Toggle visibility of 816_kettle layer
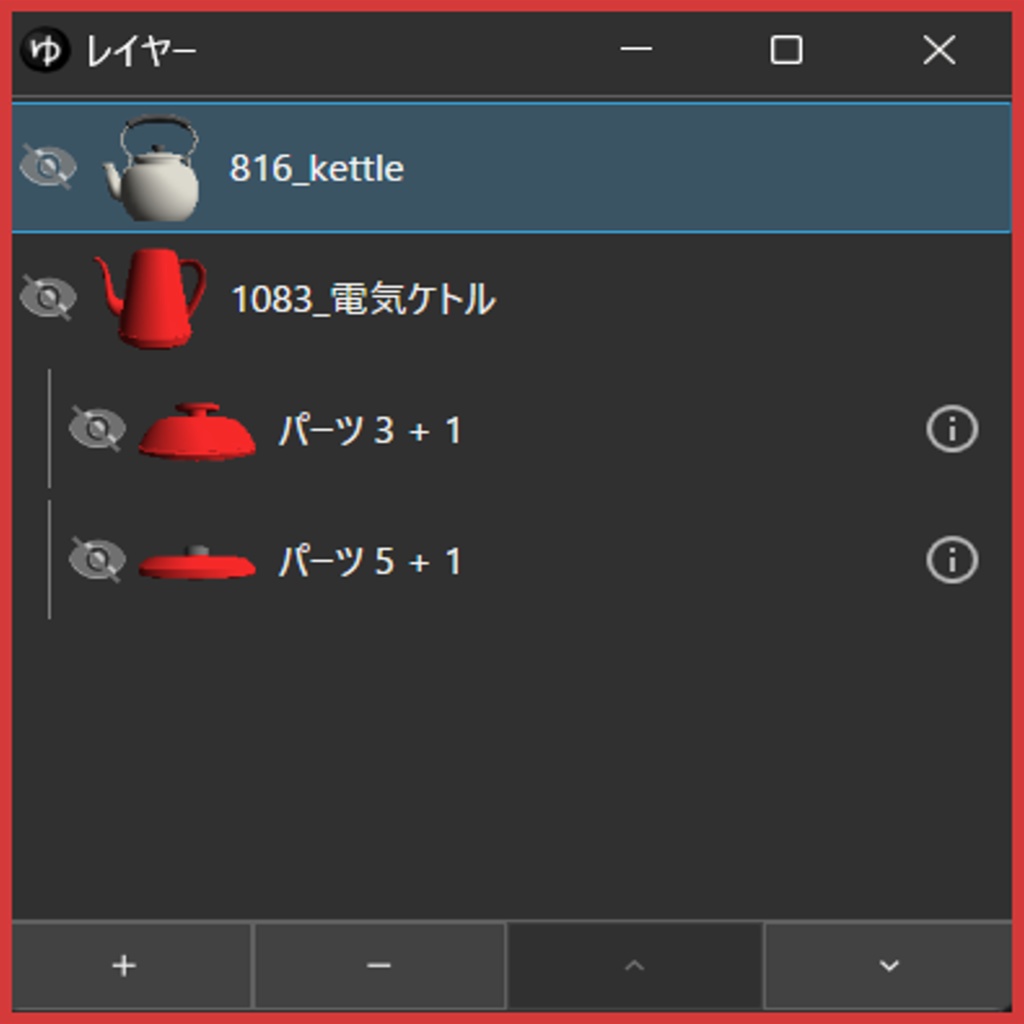This screenshot has width=1024, height=1024. pyautogui.click(x=48, y=167)
